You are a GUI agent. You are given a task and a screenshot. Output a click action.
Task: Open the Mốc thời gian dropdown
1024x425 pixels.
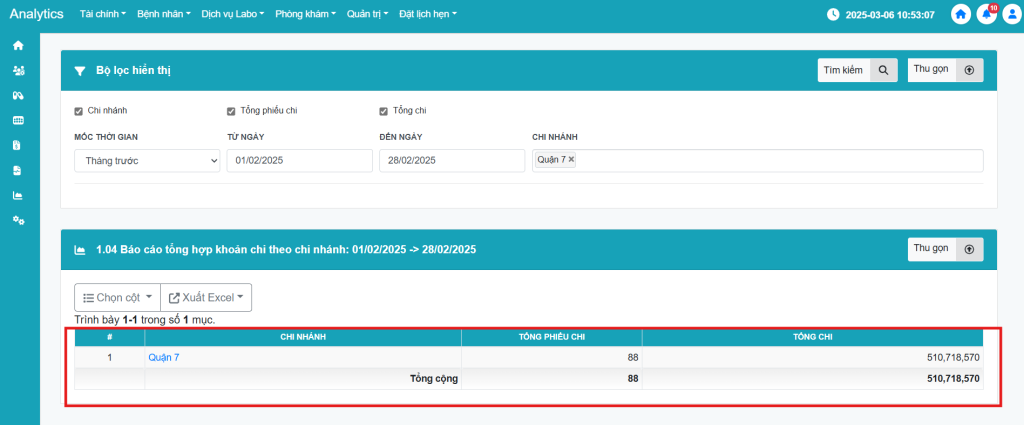click(x=147, y=161)
